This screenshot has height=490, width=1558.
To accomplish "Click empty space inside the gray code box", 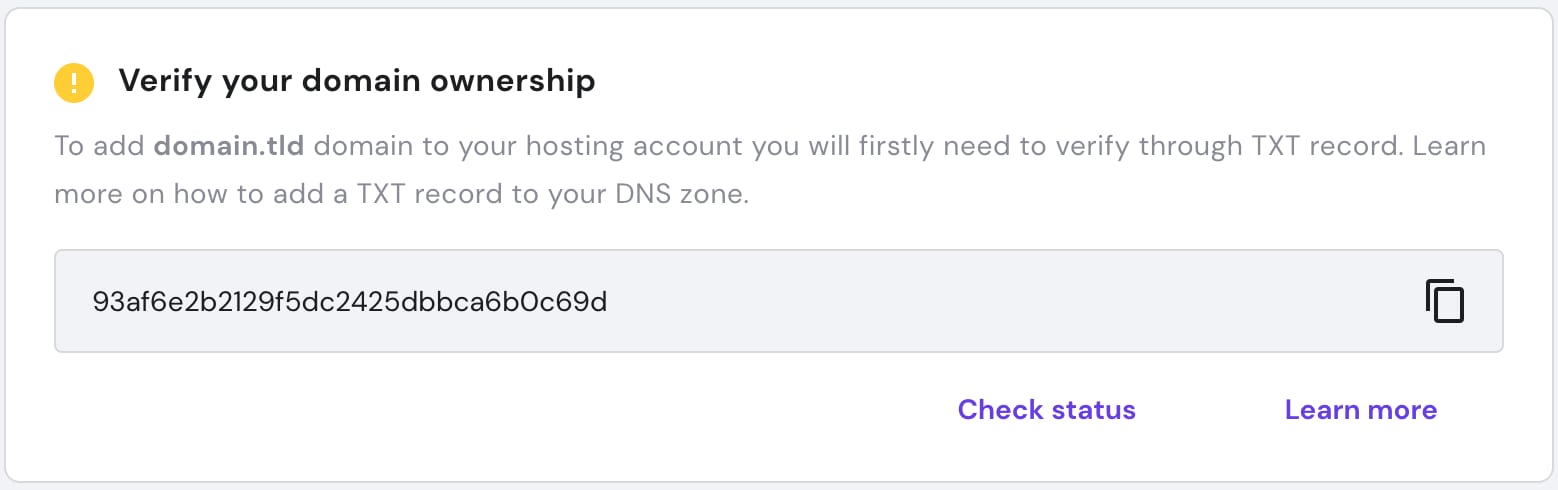I will click(1000, 302).
